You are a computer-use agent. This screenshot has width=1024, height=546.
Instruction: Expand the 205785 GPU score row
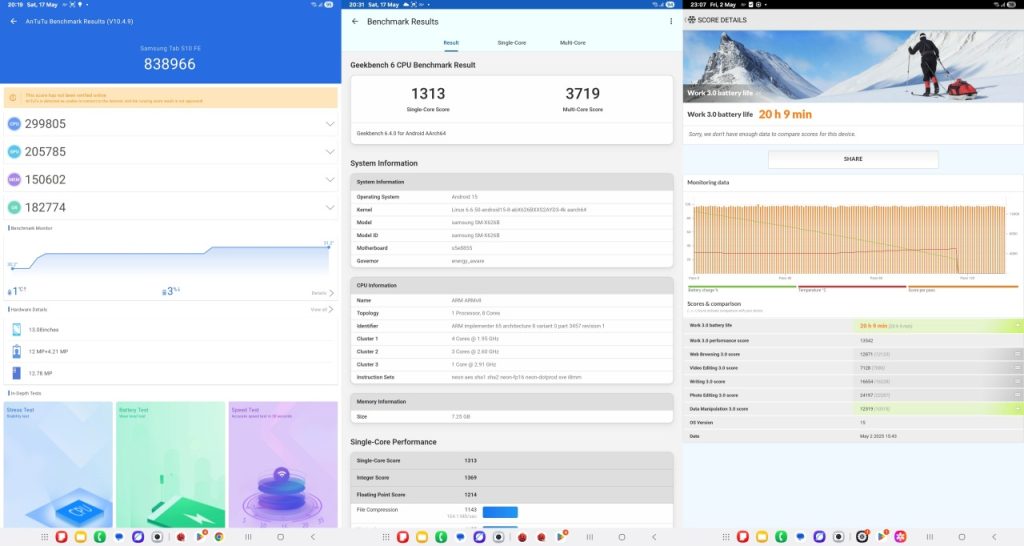coord(330,152)
